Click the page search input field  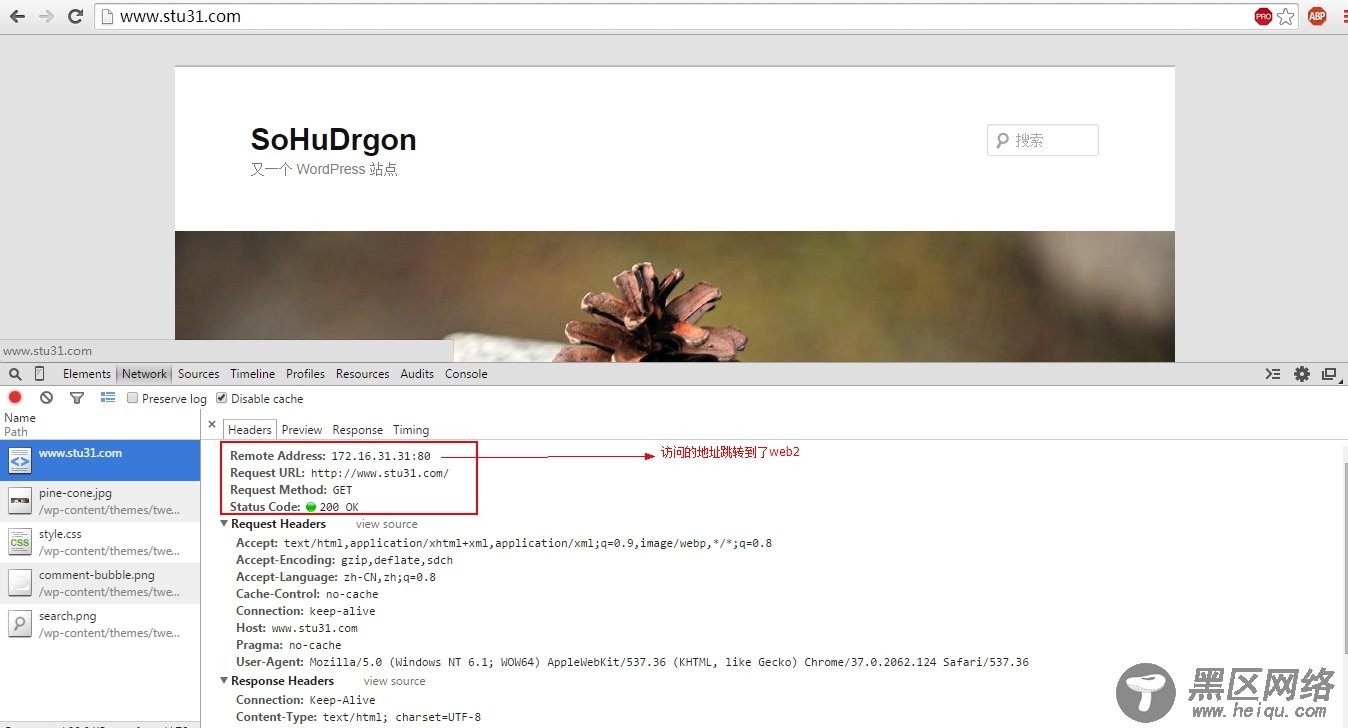[x=1043, y=140]
